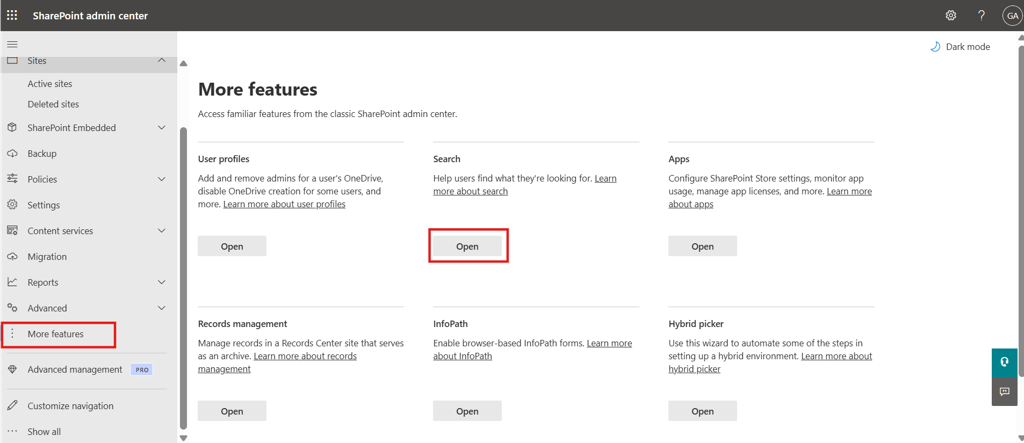Follow Learn more about InfoPath link
The height and width of the screenshot is (443, 1024).
coord(462,356)
